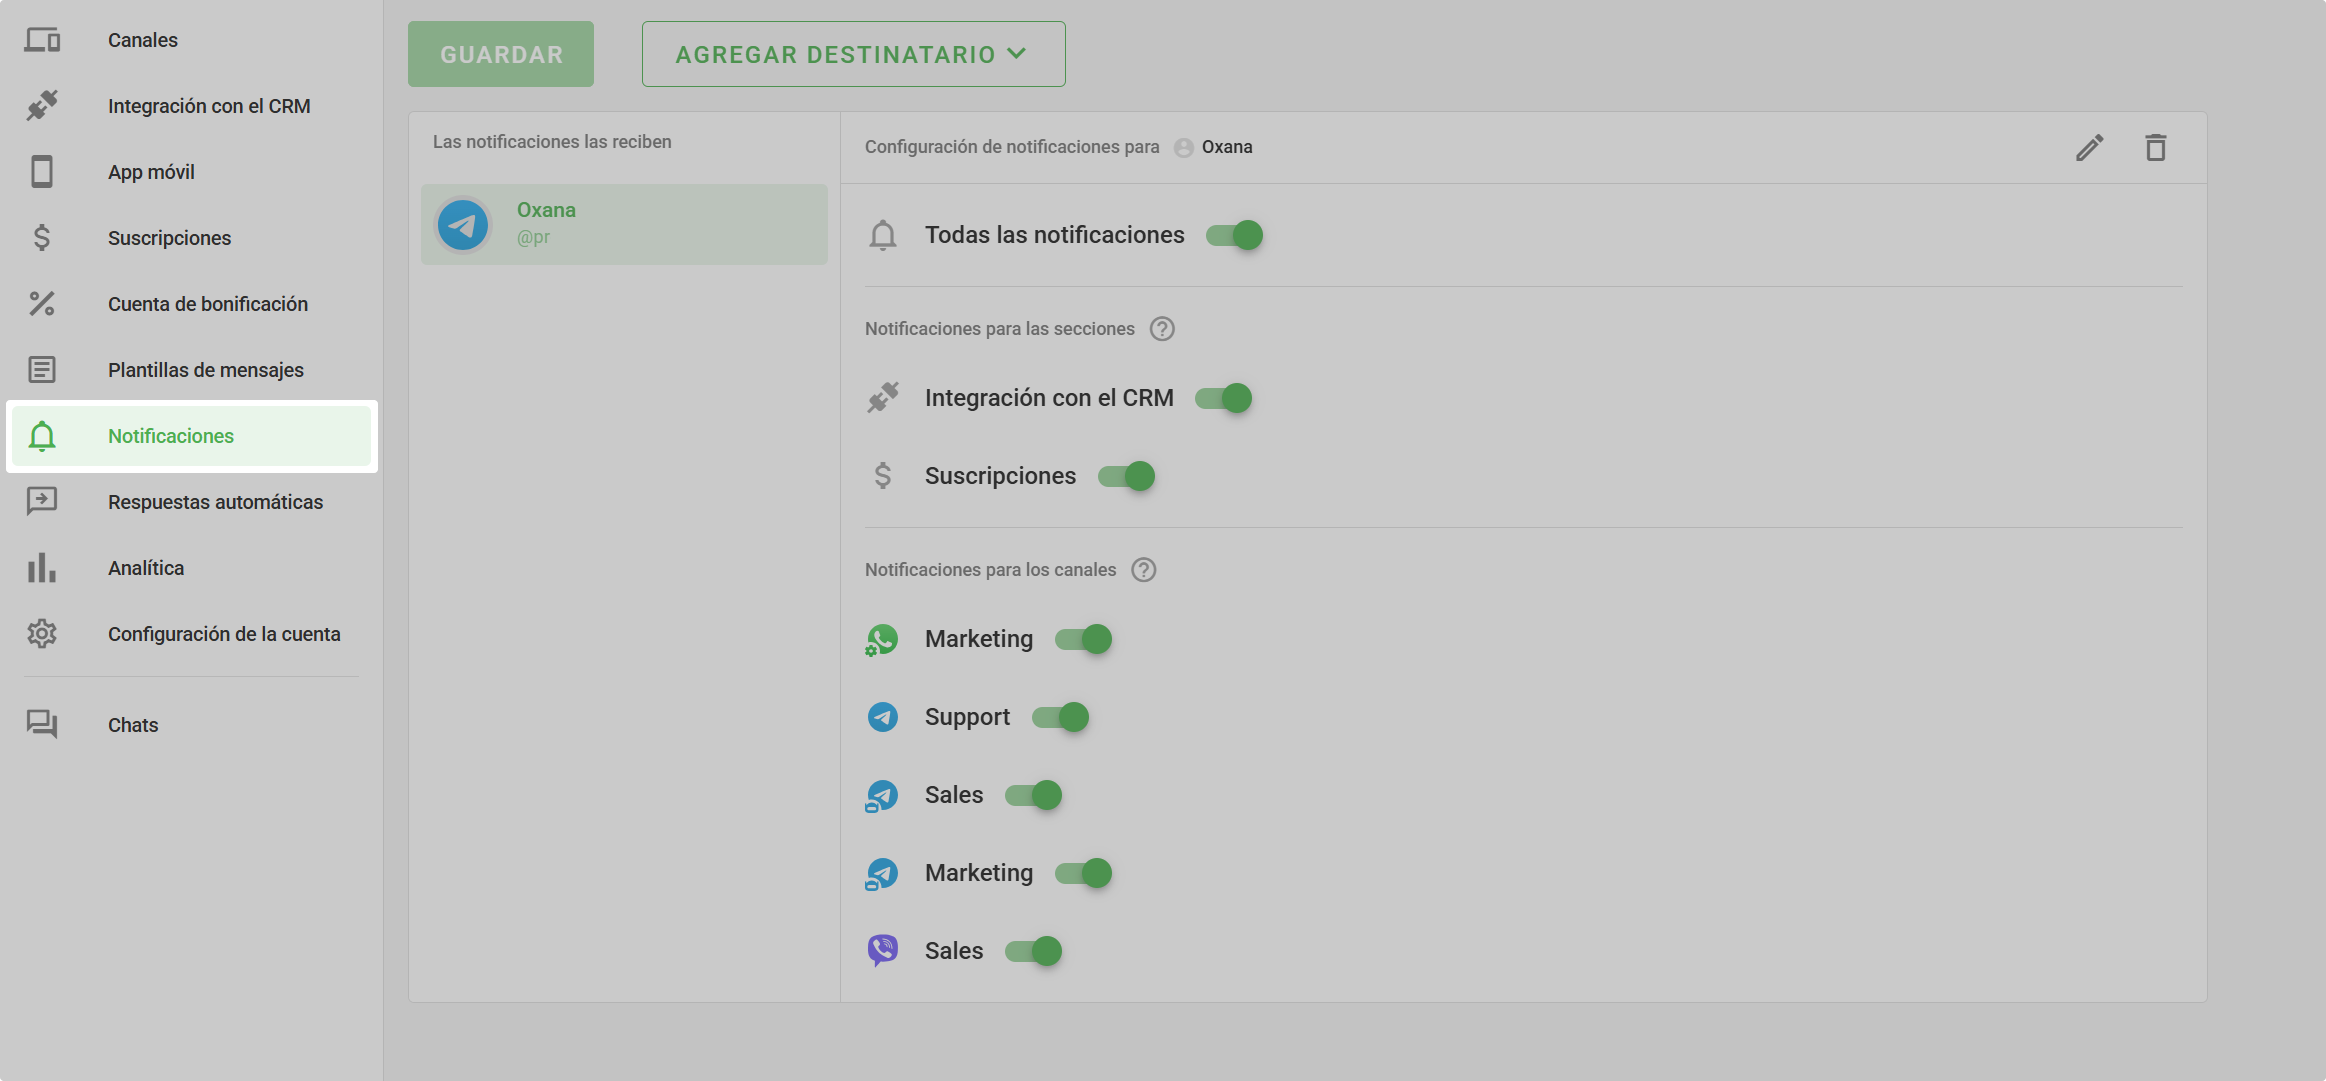Viewport: 2326px width, 1081px height.
Task: Open the Agregar destinatario dropdown
Action: pyautogui.click(x=854, y=54)
